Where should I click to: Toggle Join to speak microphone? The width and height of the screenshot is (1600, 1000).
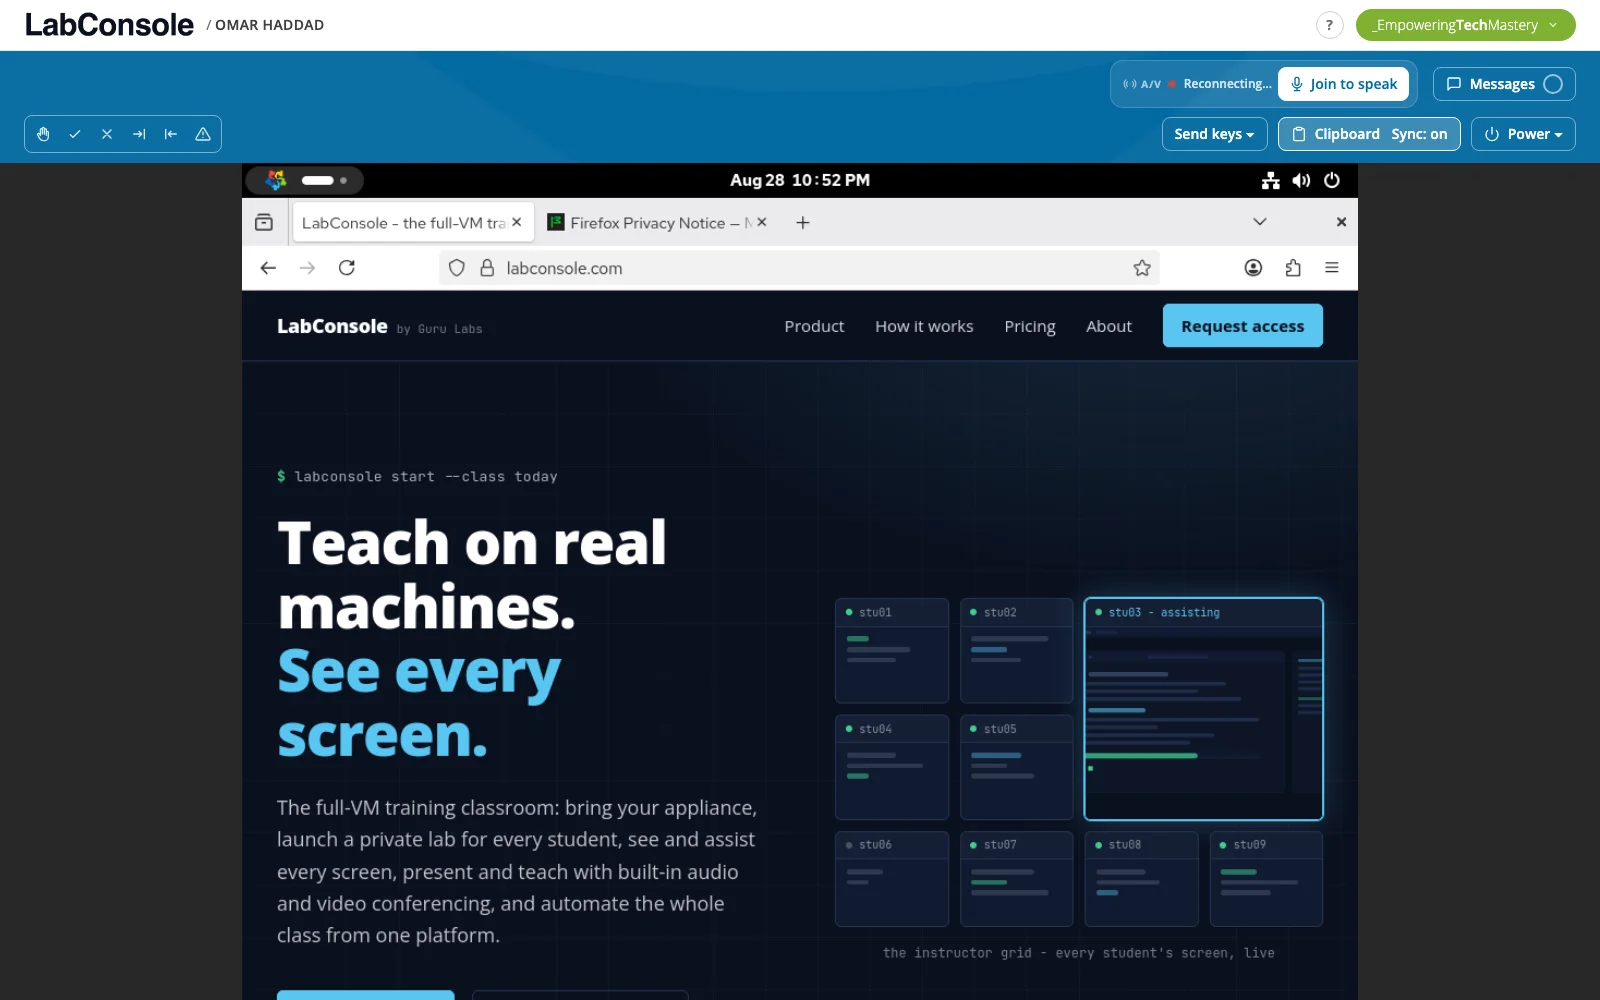(1343, 84)
